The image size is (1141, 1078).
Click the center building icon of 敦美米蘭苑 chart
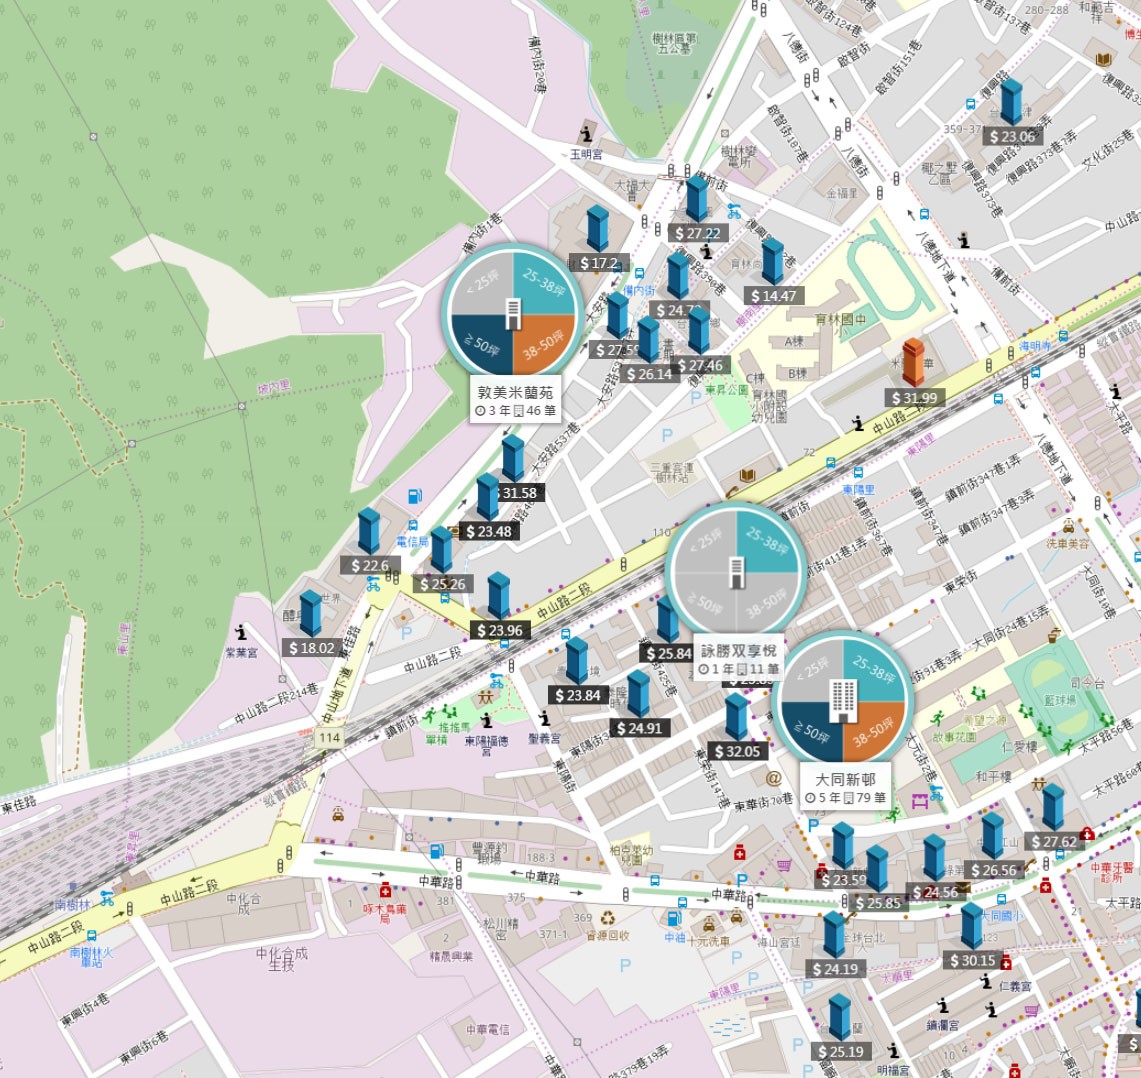[x=513, y=314]
